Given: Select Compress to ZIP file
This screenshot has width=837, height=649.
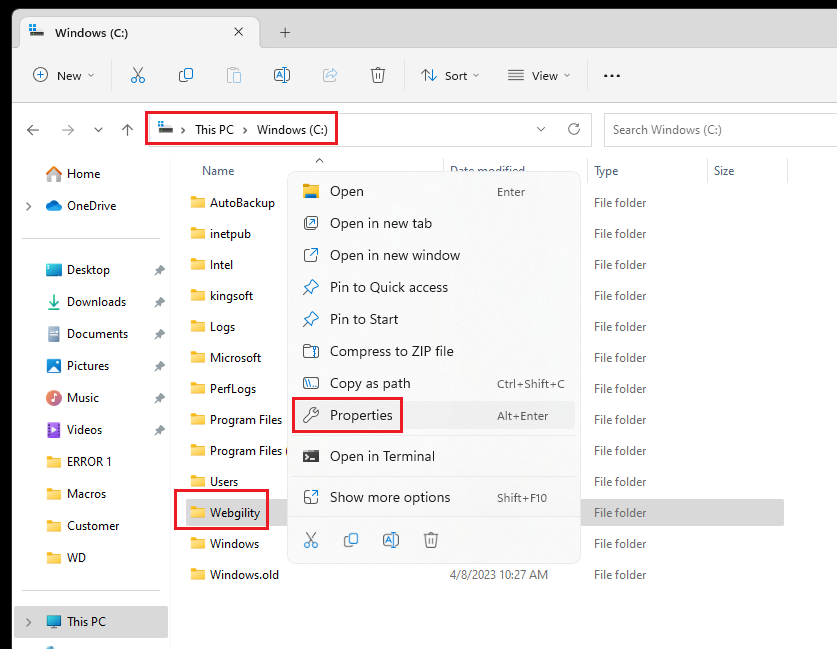Looking at the screenshot, I should tap(433, 351).
